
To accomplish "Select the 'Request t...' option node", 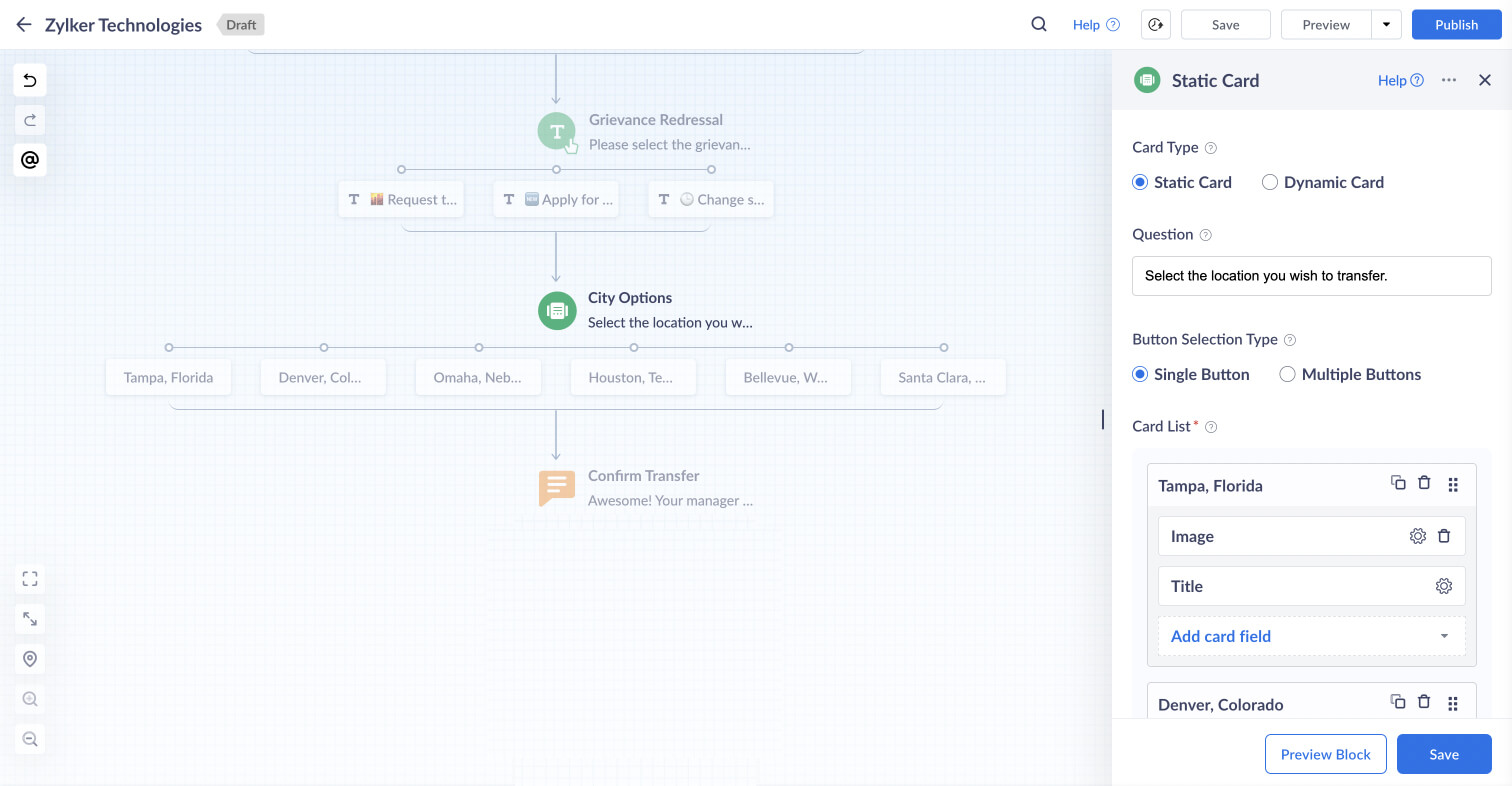I will [401, 199].
